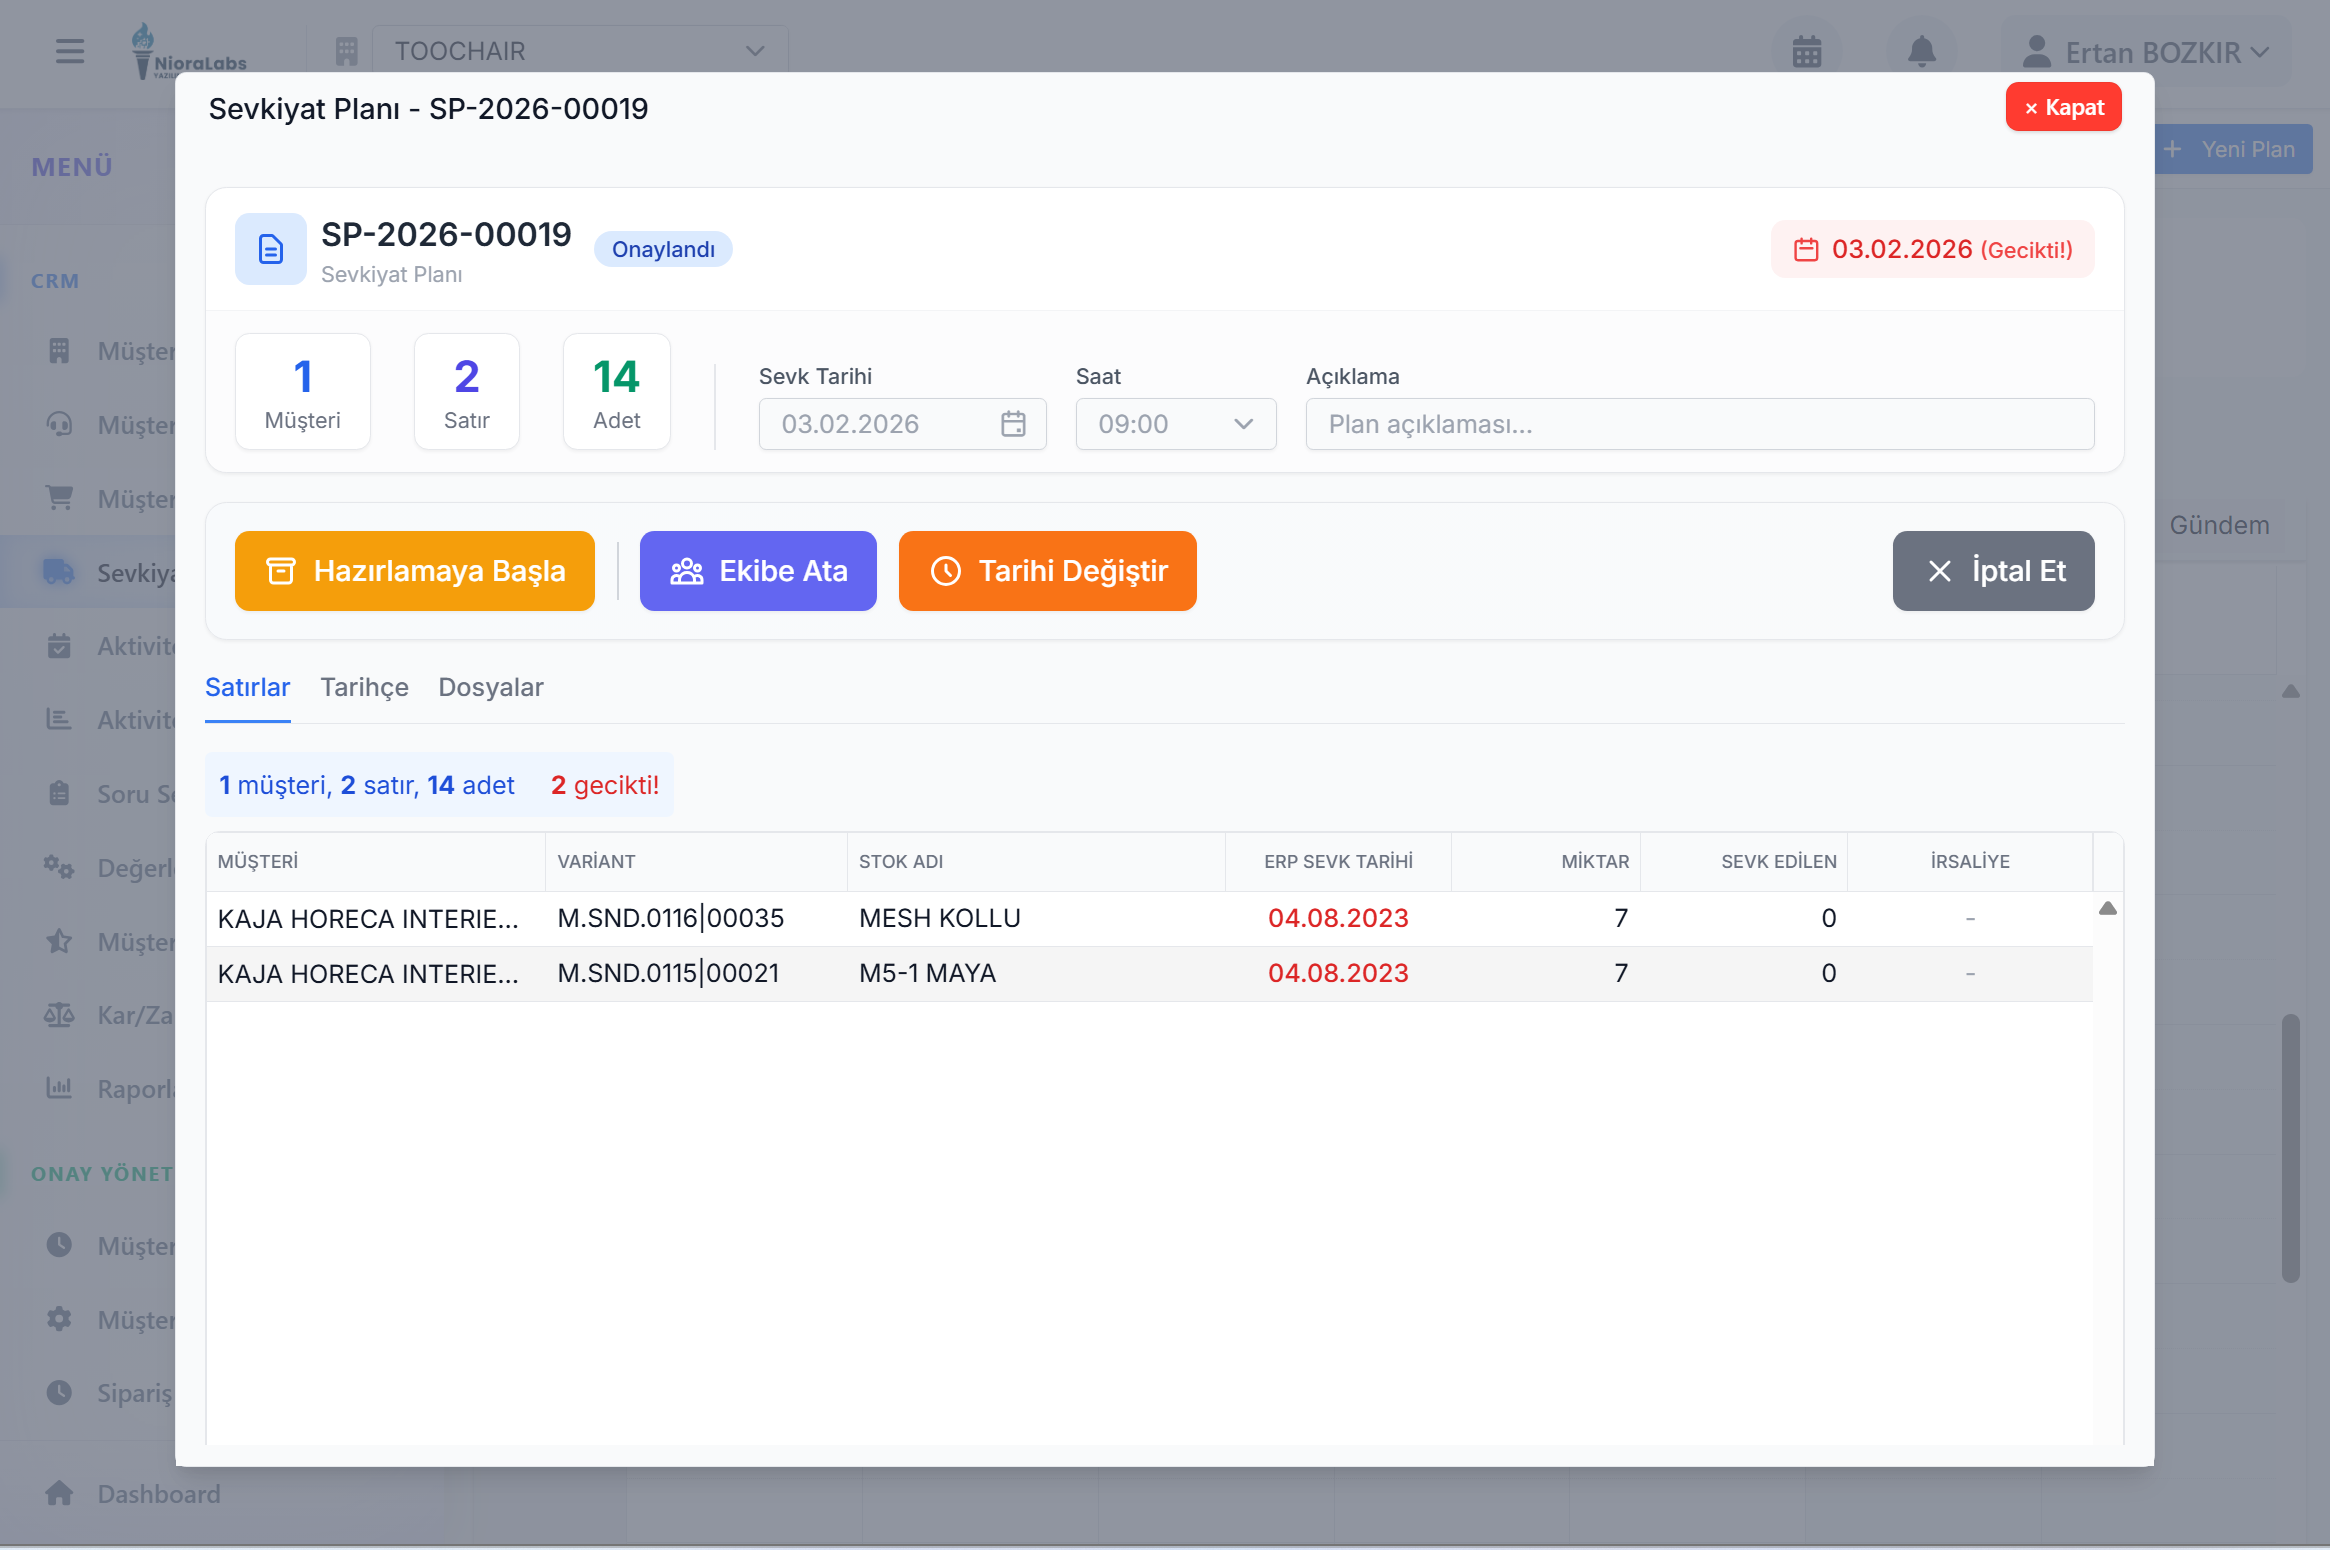
Task: Click the Ekibe Ata button
Action: coord(758,571)
